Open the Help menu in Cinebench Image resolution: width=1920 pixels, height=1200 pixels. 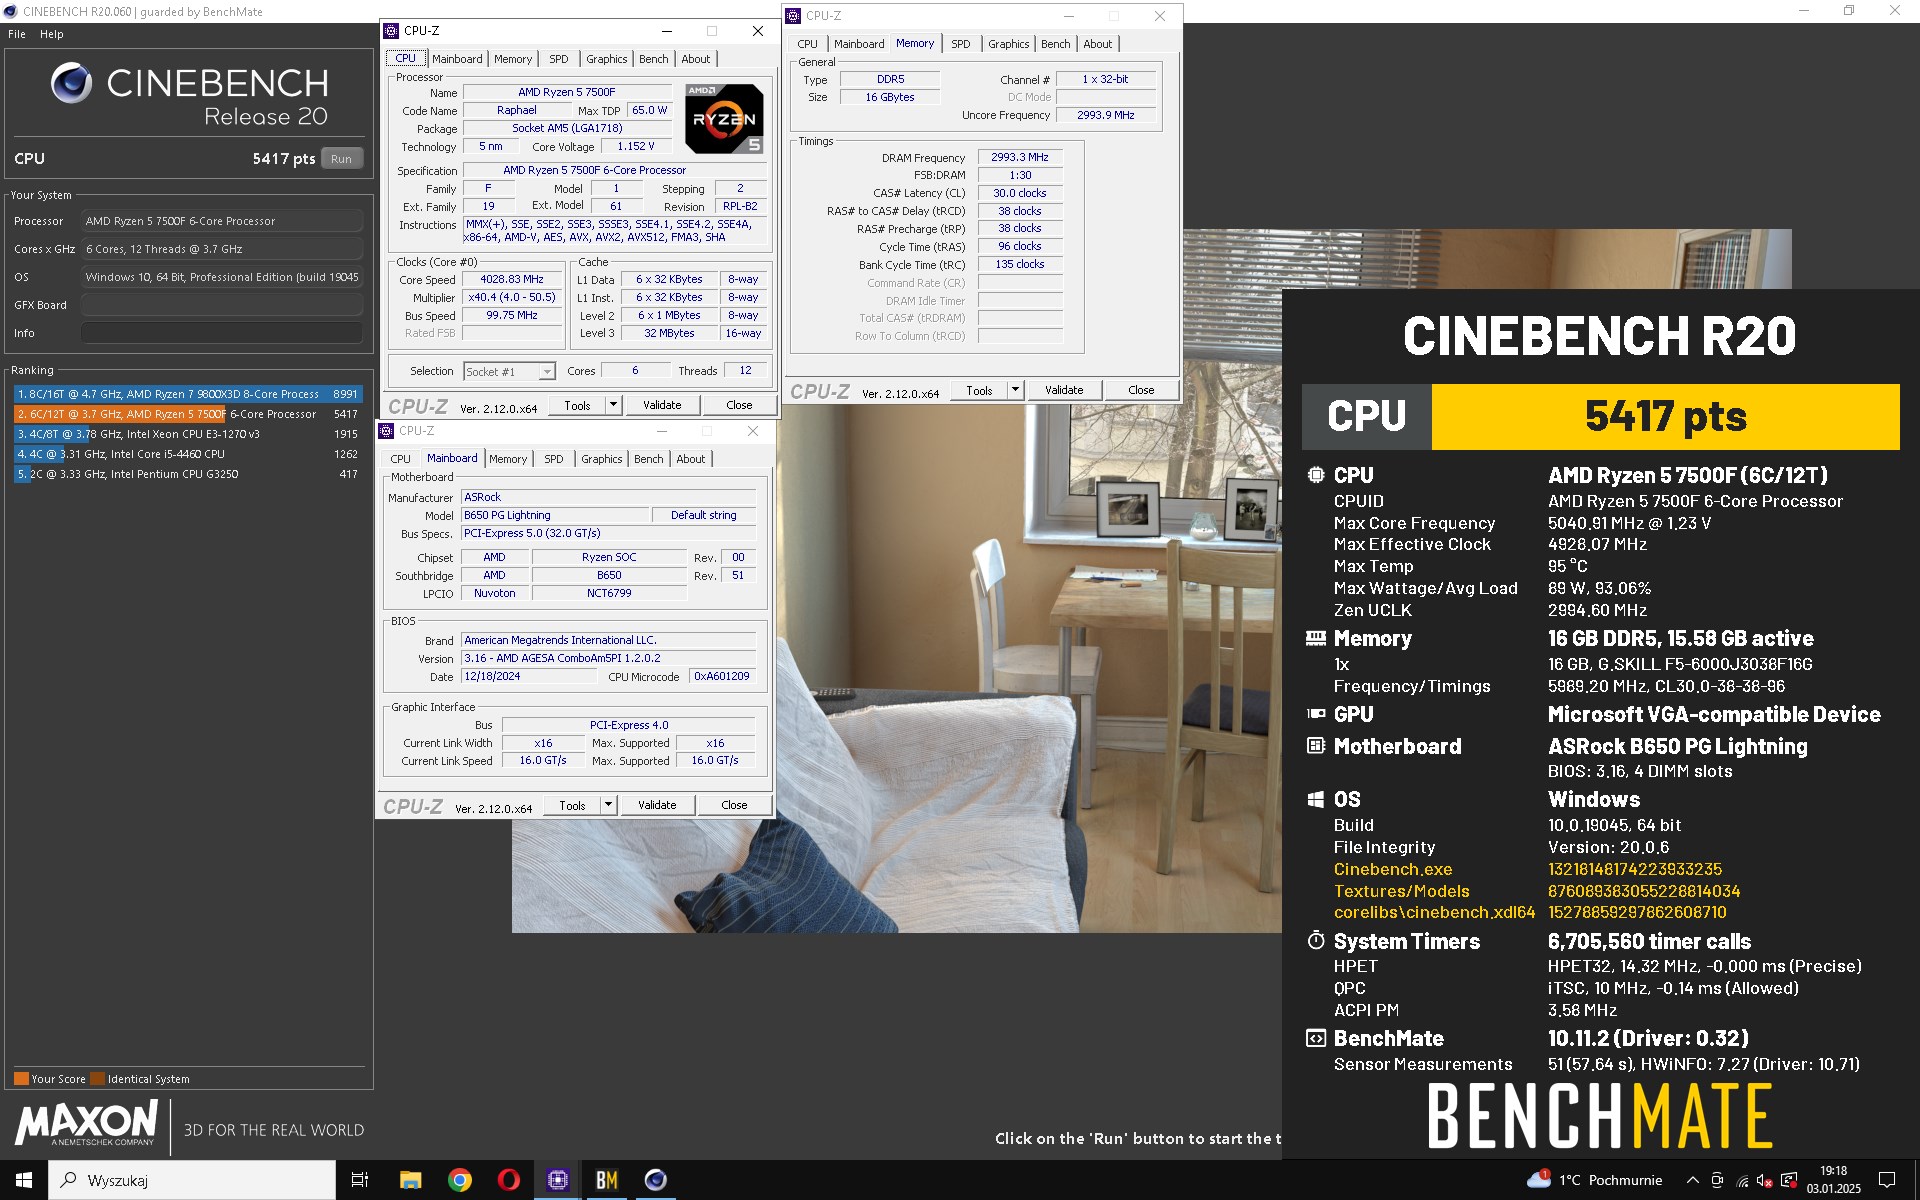[52, 34]
